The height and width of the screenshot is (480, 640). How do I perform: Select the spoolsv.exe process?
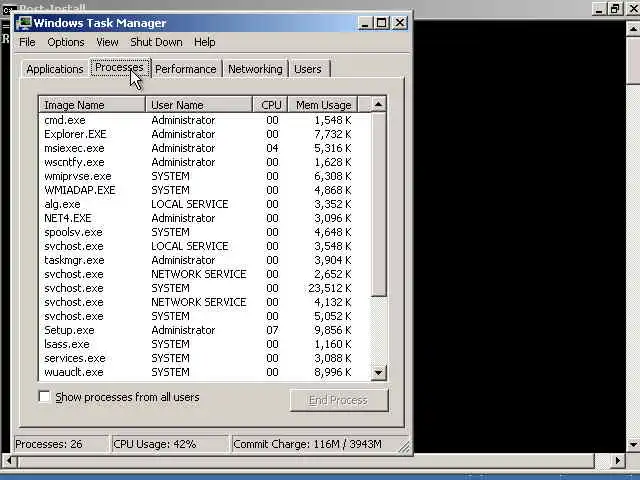click(x=204, y=232)
